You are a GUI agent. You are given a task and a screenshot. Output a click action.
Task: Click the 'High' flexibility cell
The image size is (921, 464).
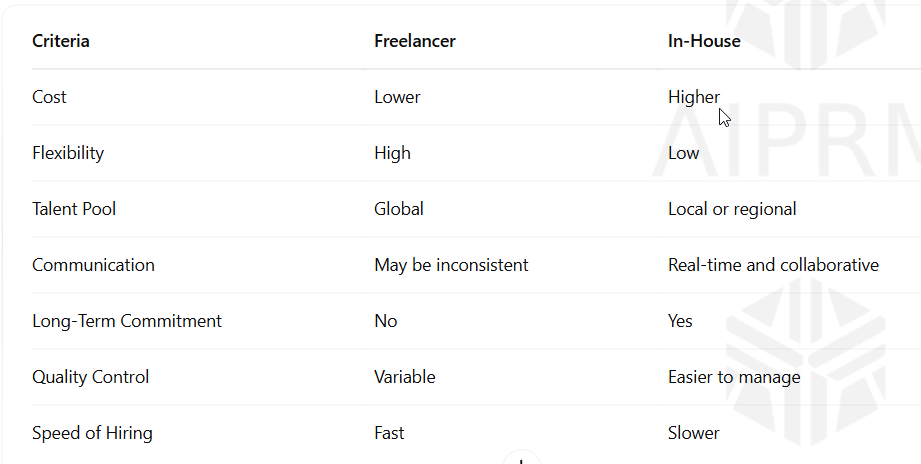[x=392, y=153]
